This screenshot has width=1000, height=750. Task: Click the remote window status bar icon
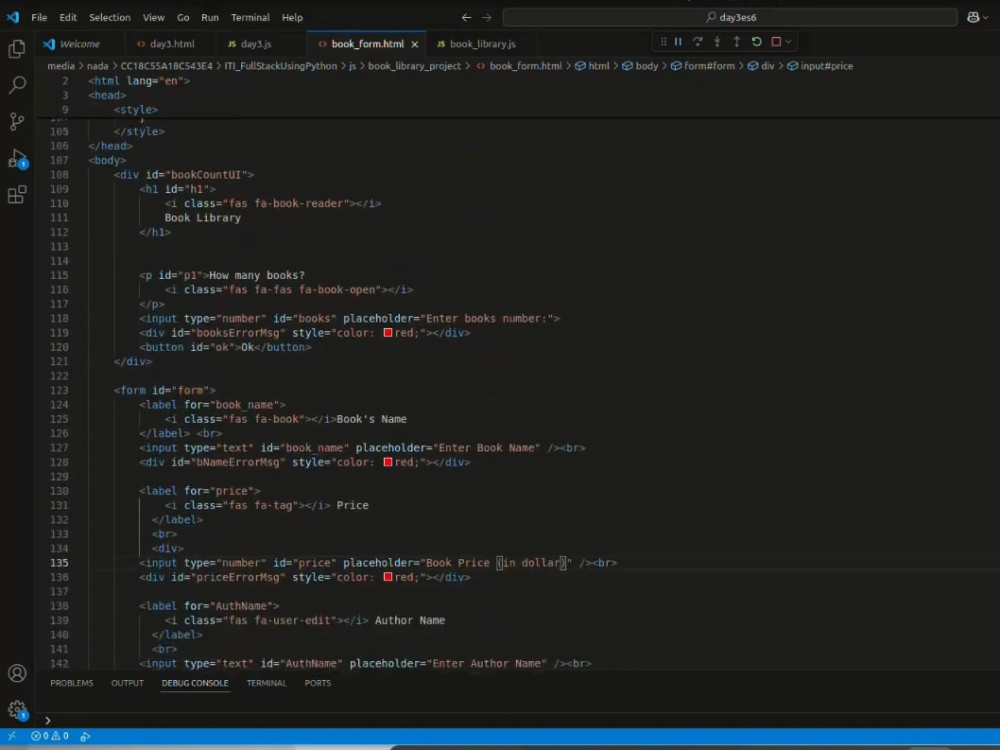12,735
